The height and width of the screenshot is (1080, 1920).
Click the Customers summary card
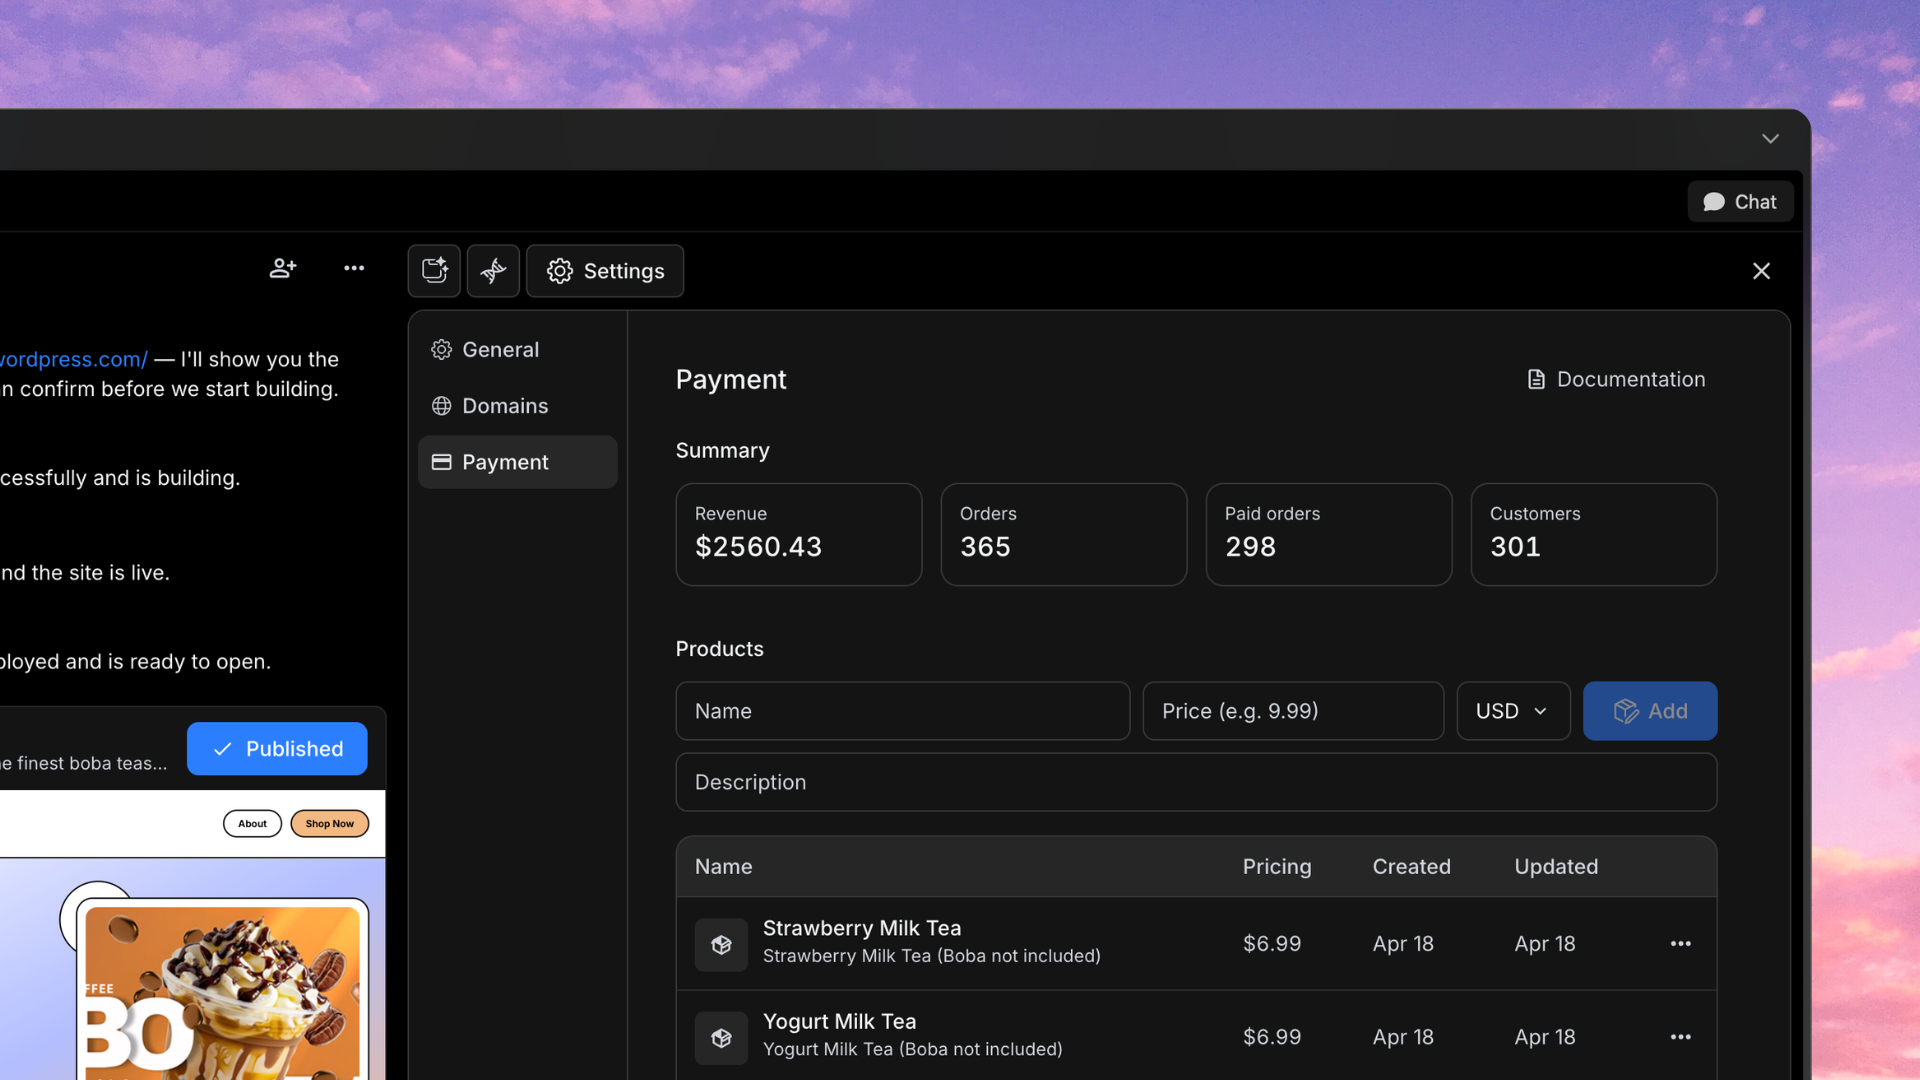click(1593, 535)
